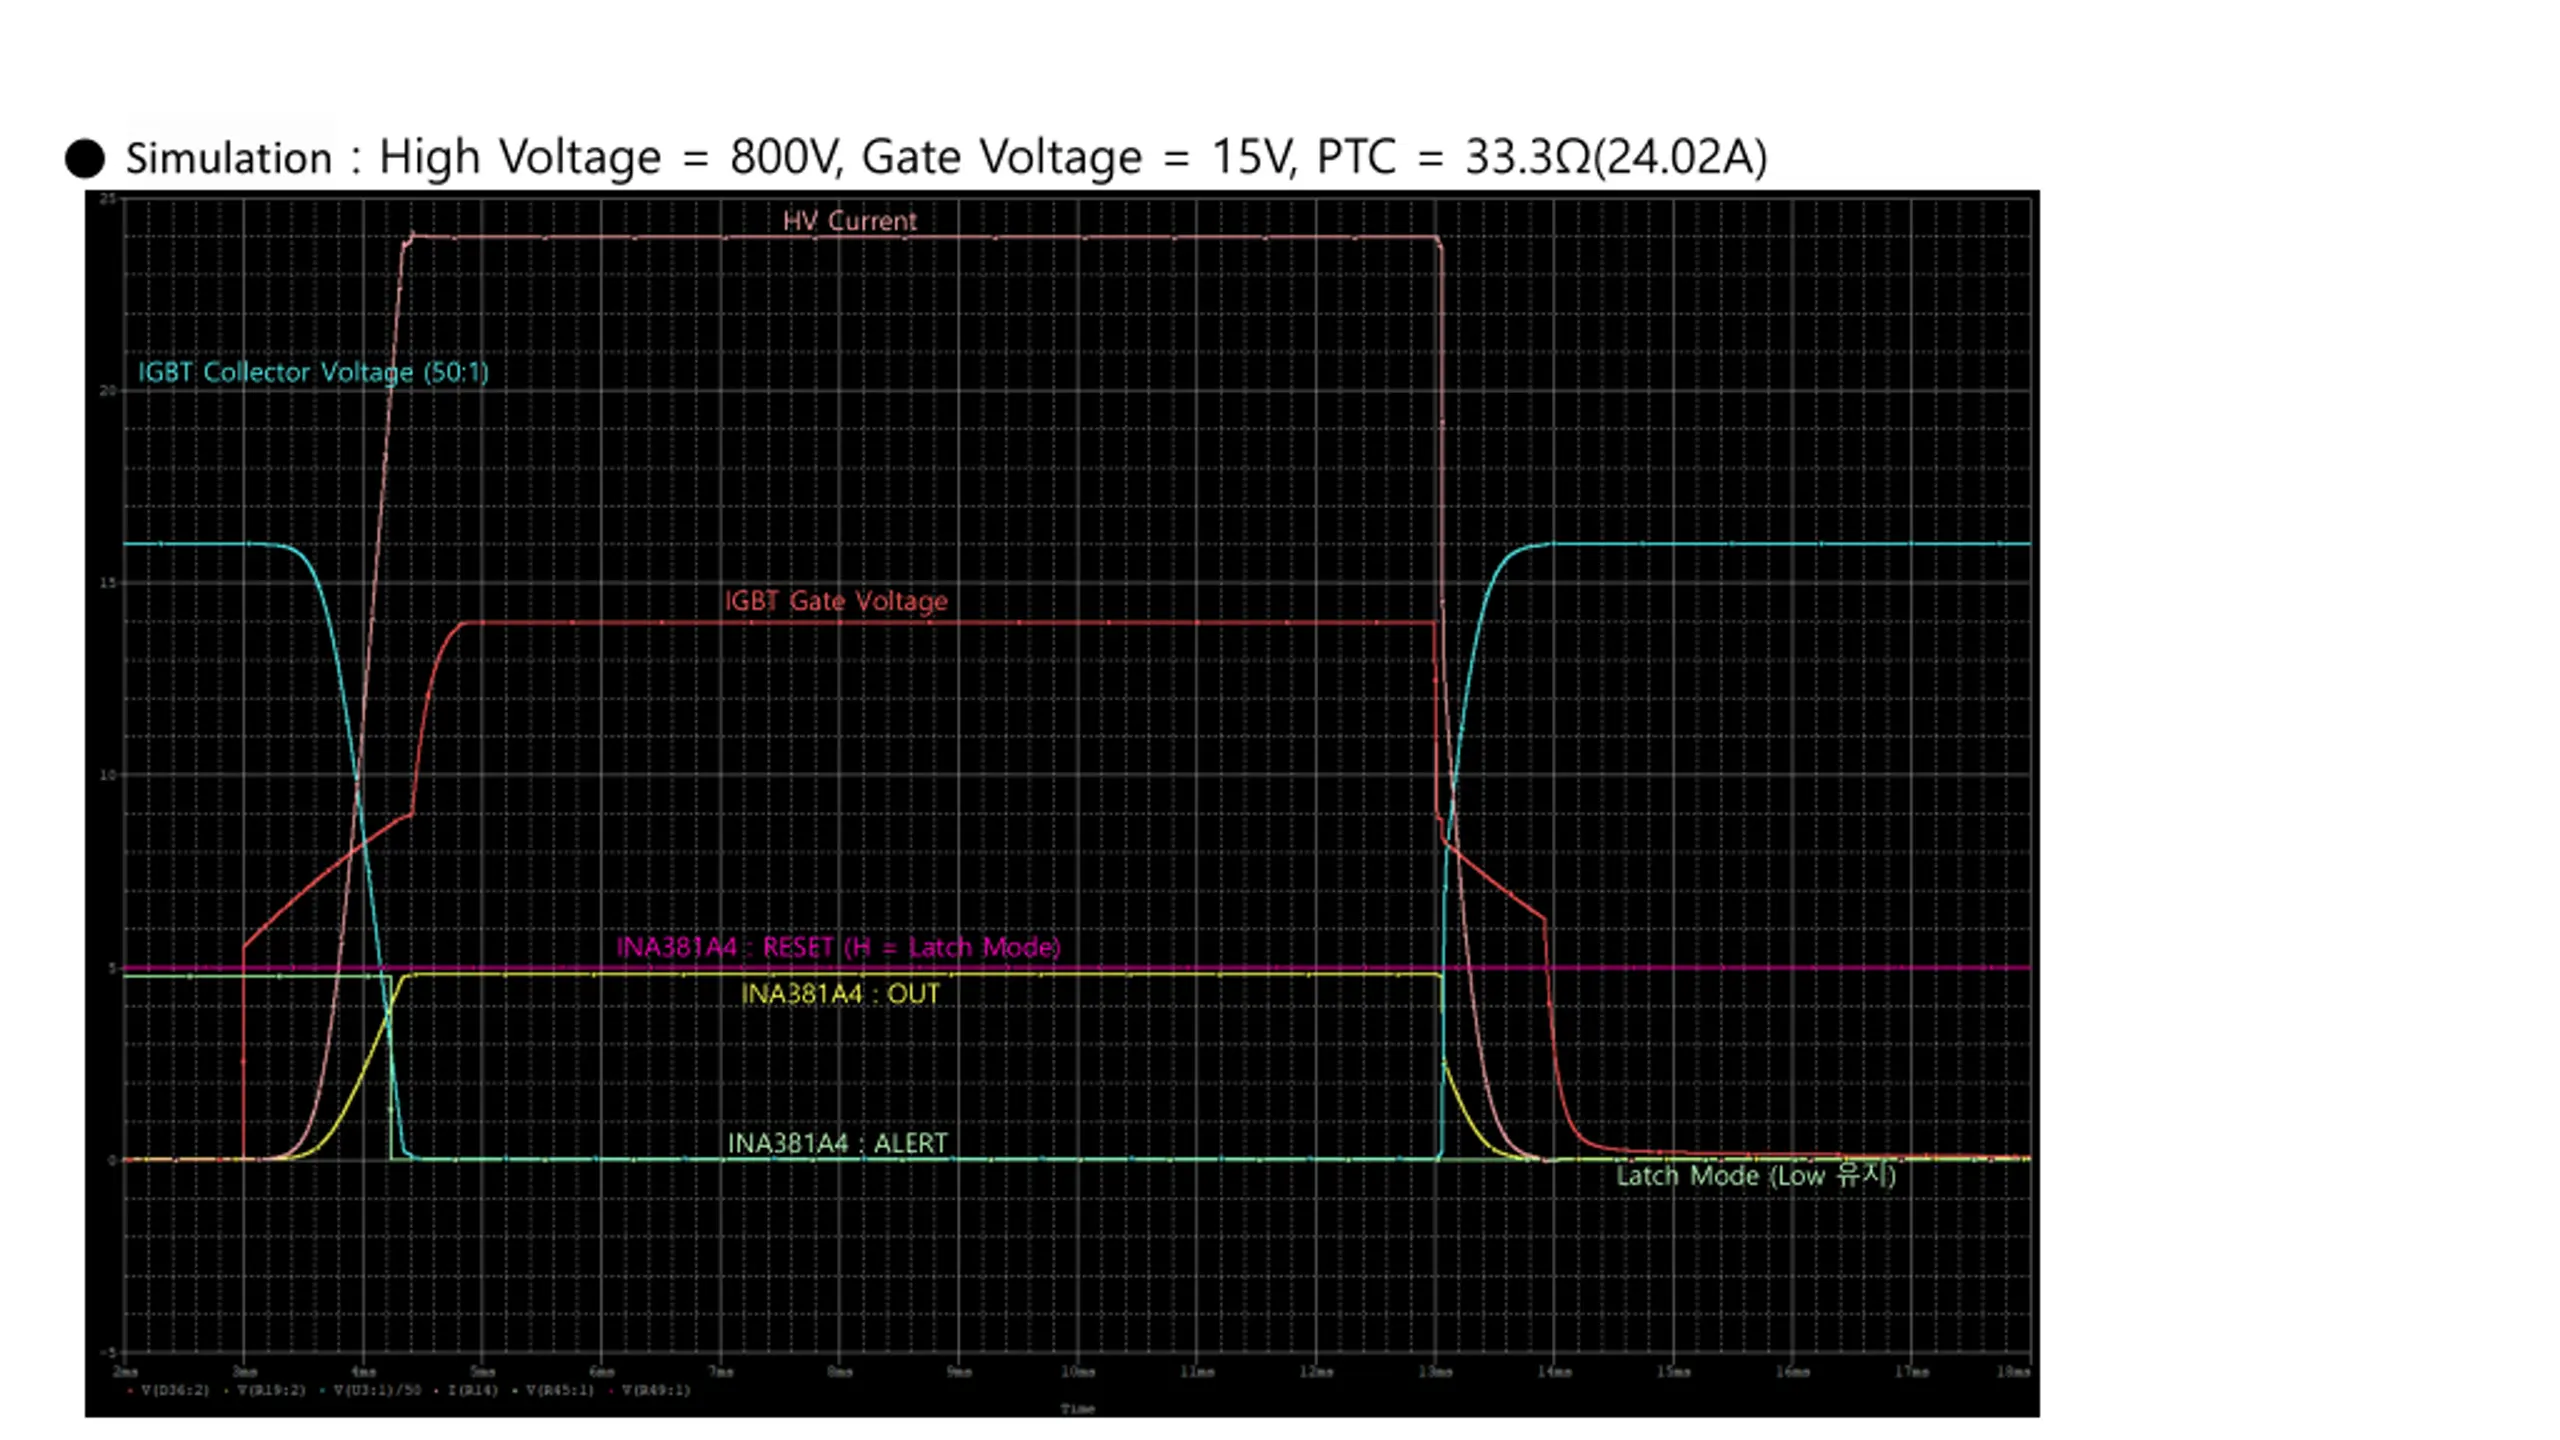Click the 15ms x-axis tick label
2560x1440 pixels.
(1673, 1371)
